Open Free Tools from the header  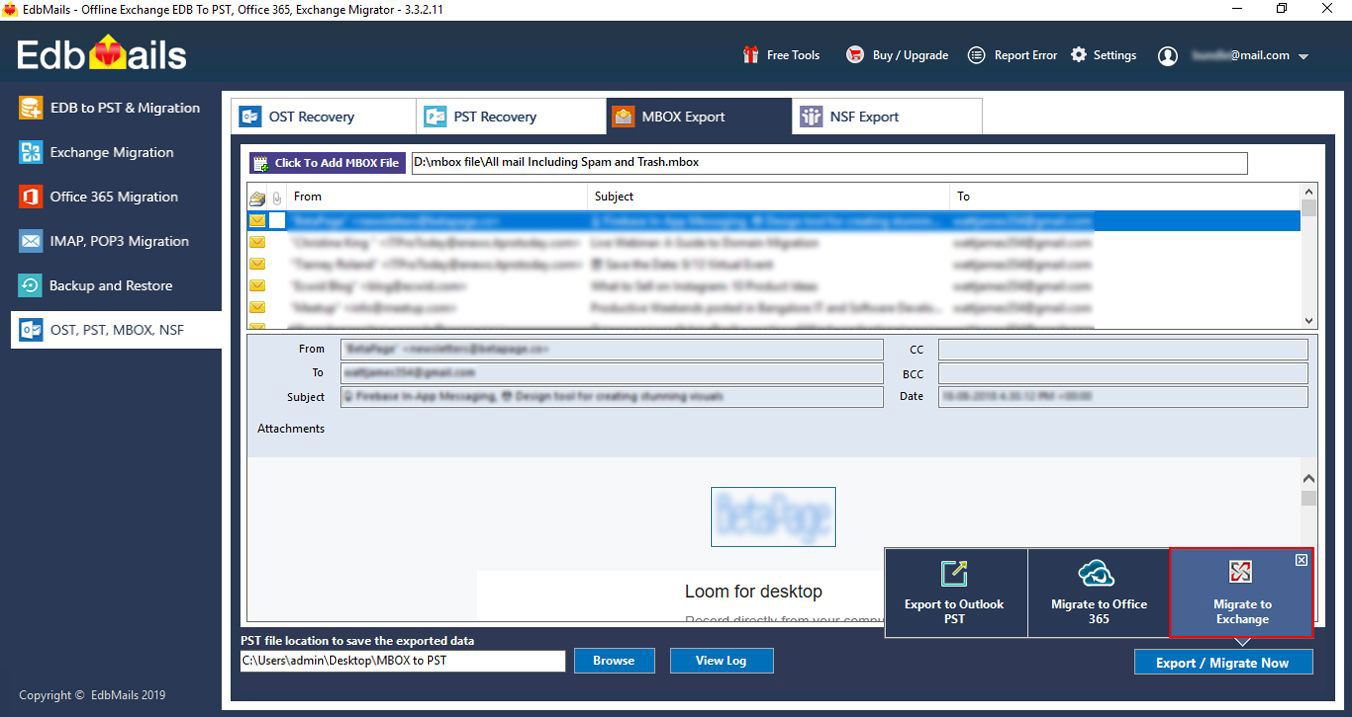(x=781, y=55)
